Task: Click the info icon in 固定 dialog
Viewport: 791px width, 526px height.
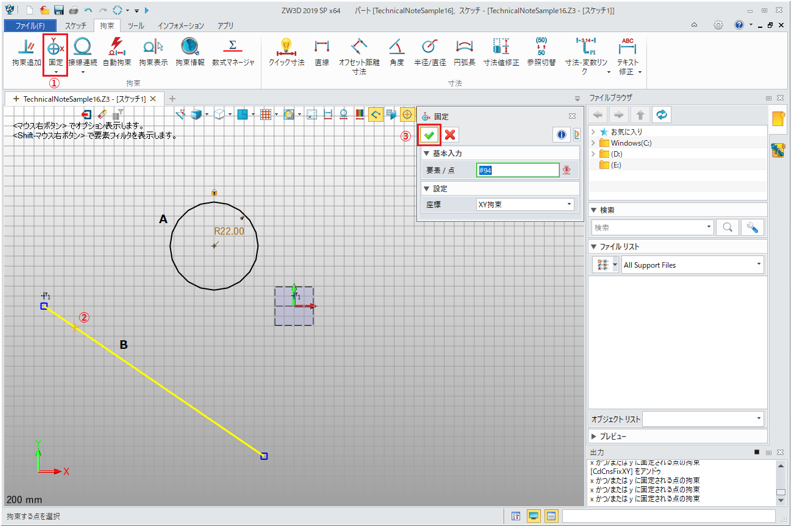Action: [561, 135]
